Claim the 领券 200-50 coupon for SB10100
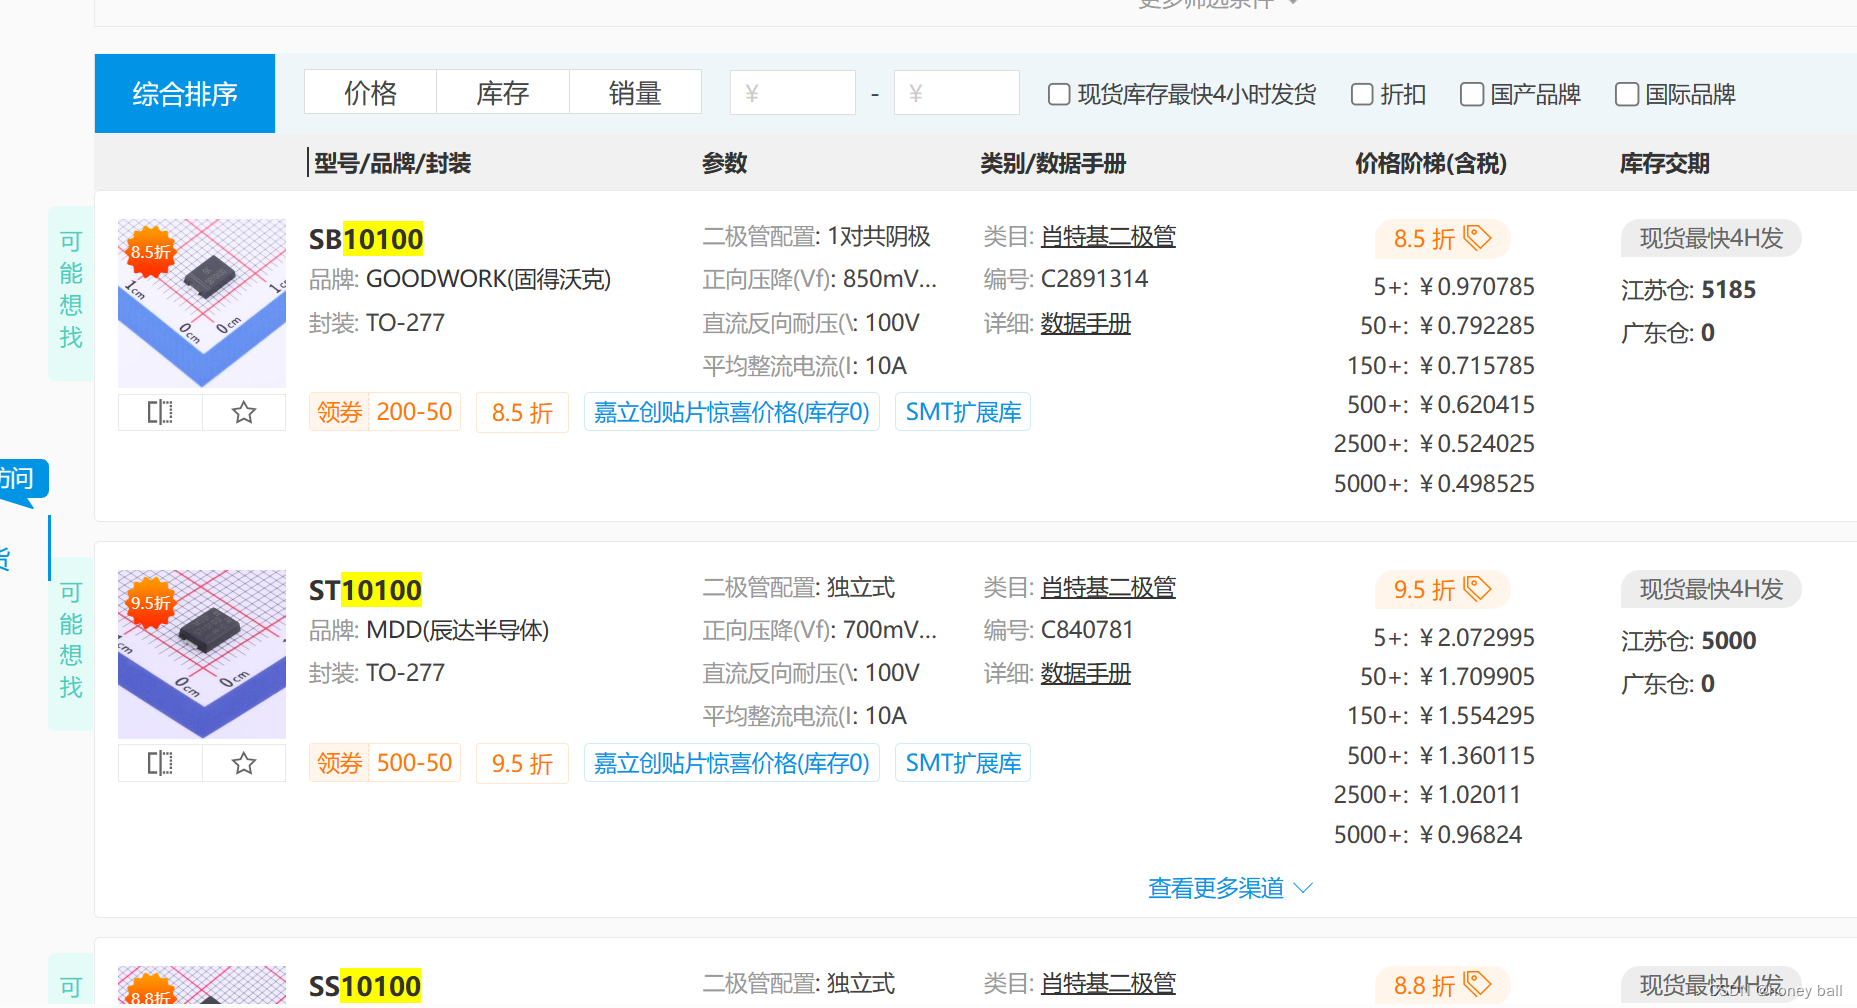1857x1008 pixels. tap(385, 412)
